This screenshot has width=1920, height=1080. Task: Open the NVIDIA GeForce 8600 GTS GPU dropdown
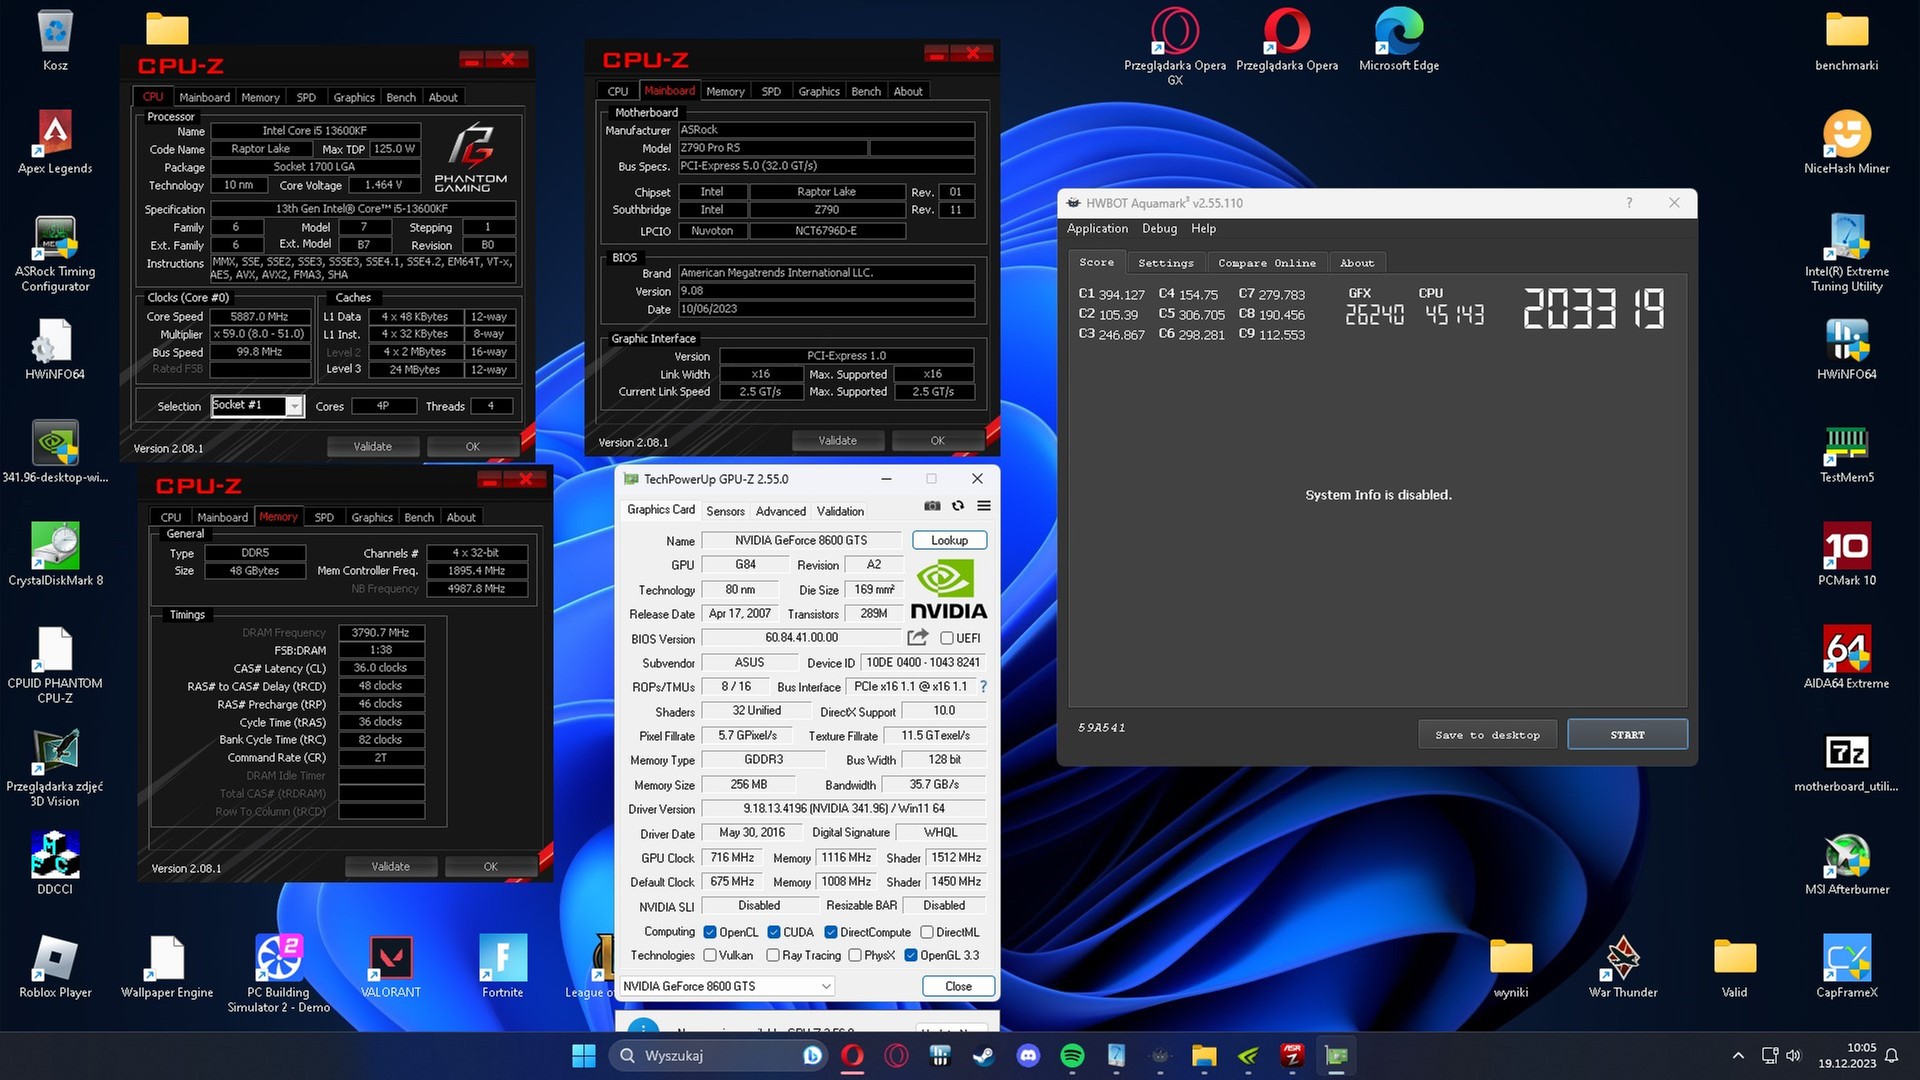[x=727, y=986]
